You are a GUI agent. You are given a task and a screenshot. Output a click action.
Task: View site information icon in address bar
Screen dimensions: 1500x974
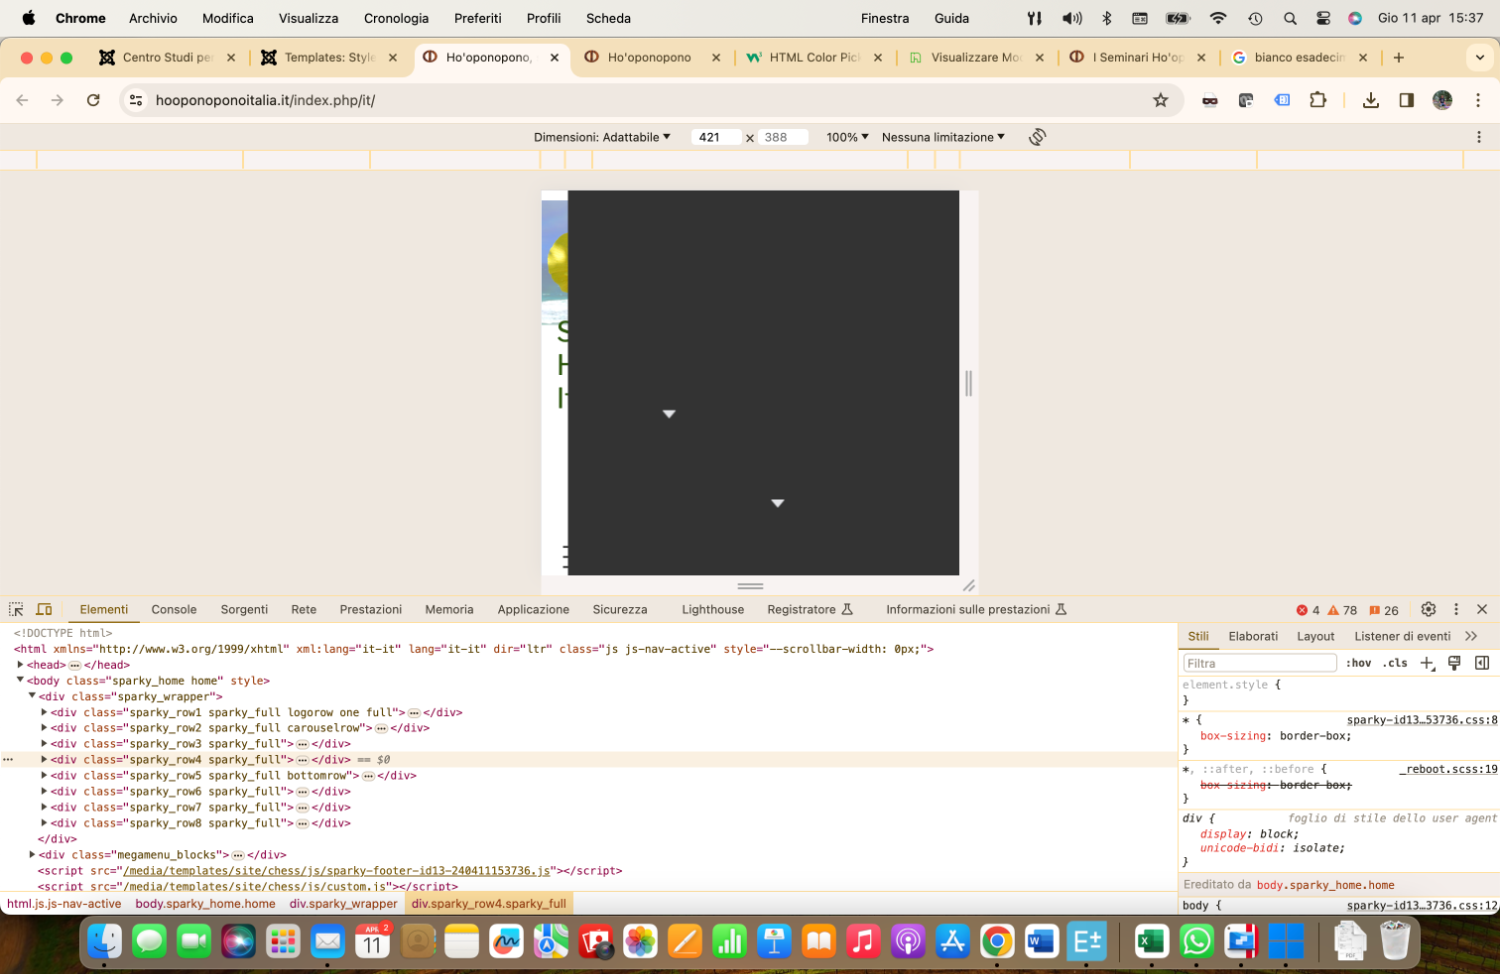pos(136,100)
